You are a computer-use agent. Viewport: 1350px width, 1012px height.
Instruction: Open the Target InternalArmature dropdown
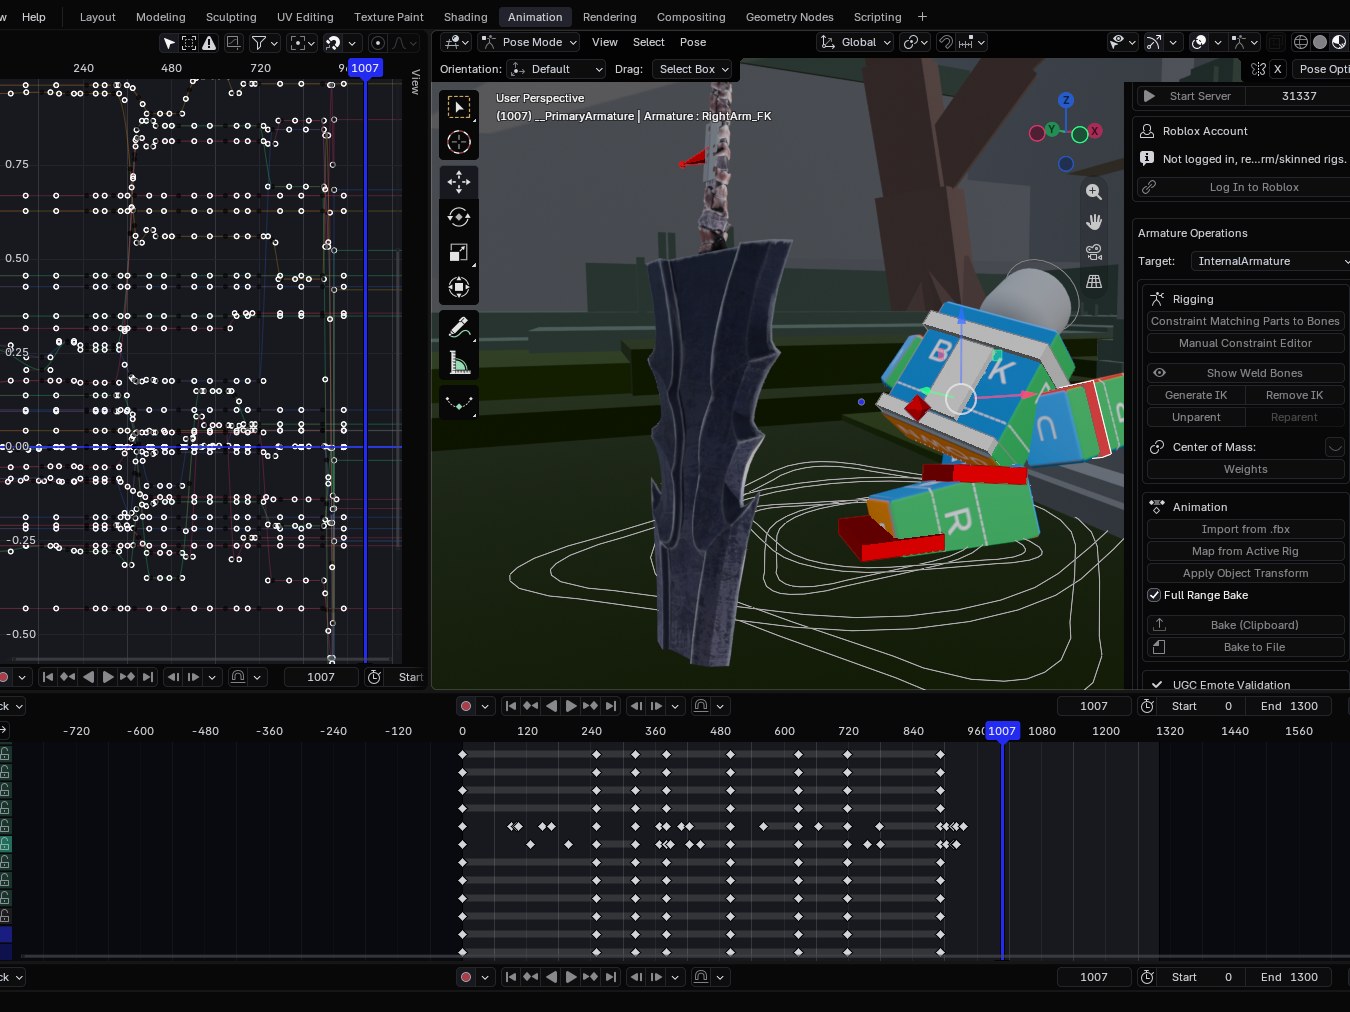(x=1270, y=261)
